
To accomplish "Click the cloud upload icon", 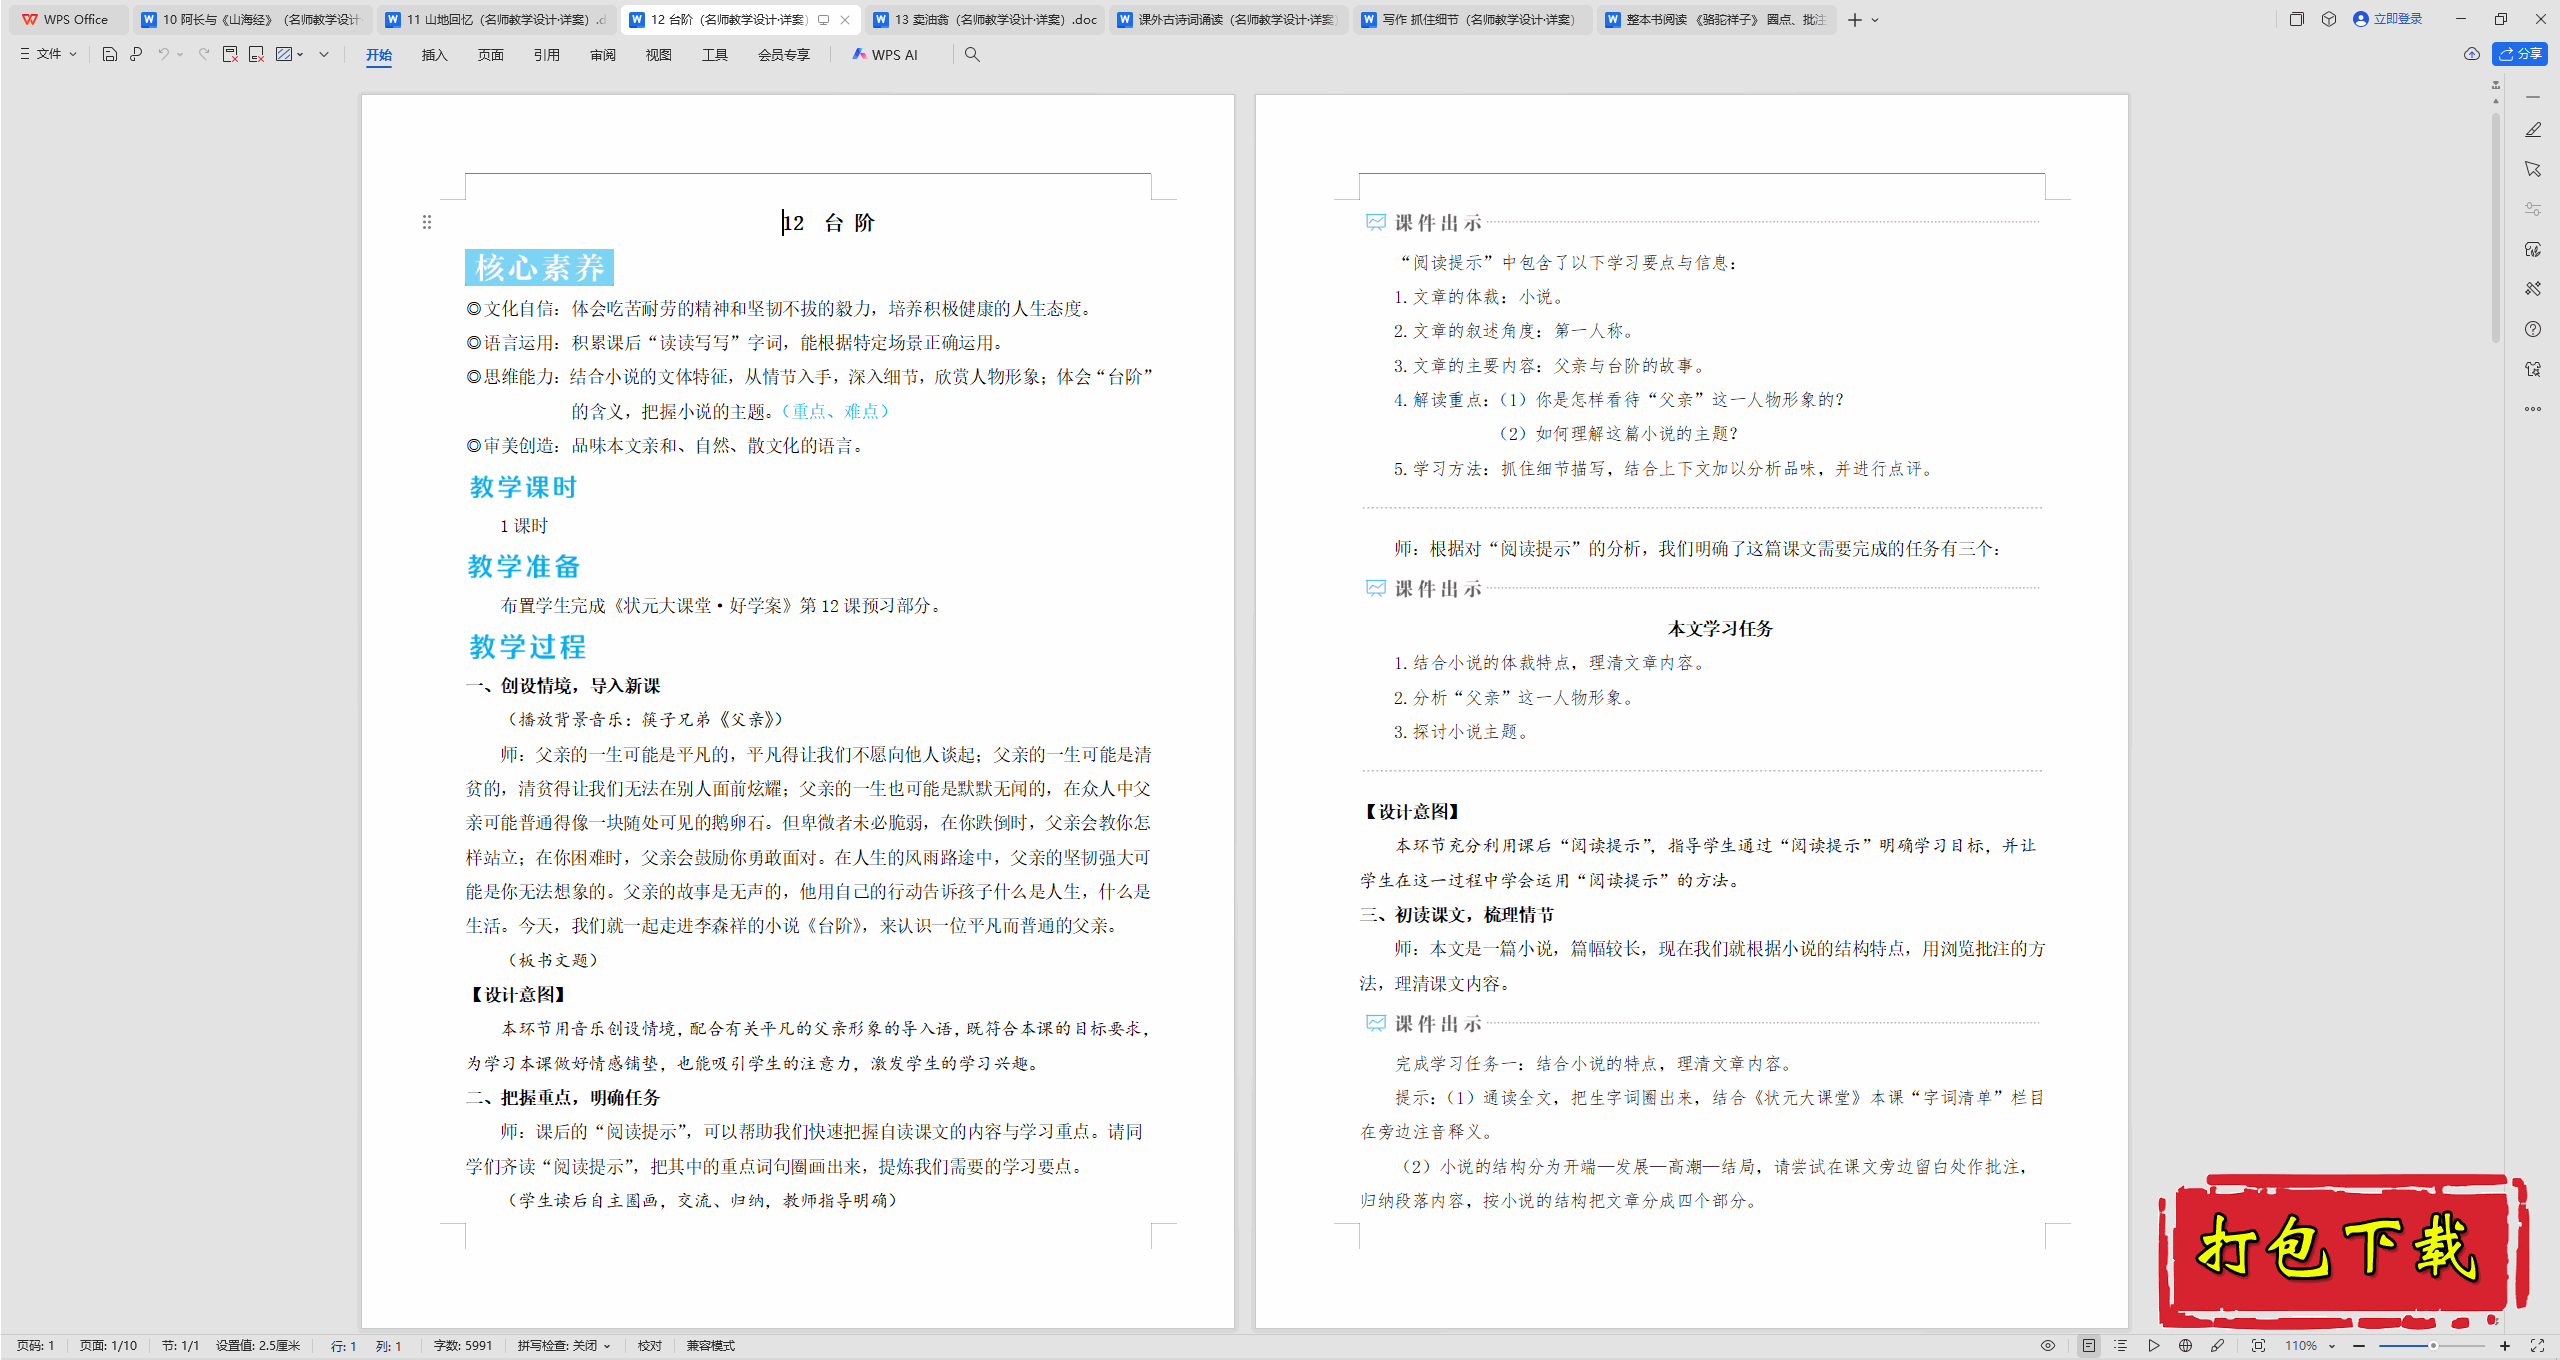I will tap(2472, 54).
